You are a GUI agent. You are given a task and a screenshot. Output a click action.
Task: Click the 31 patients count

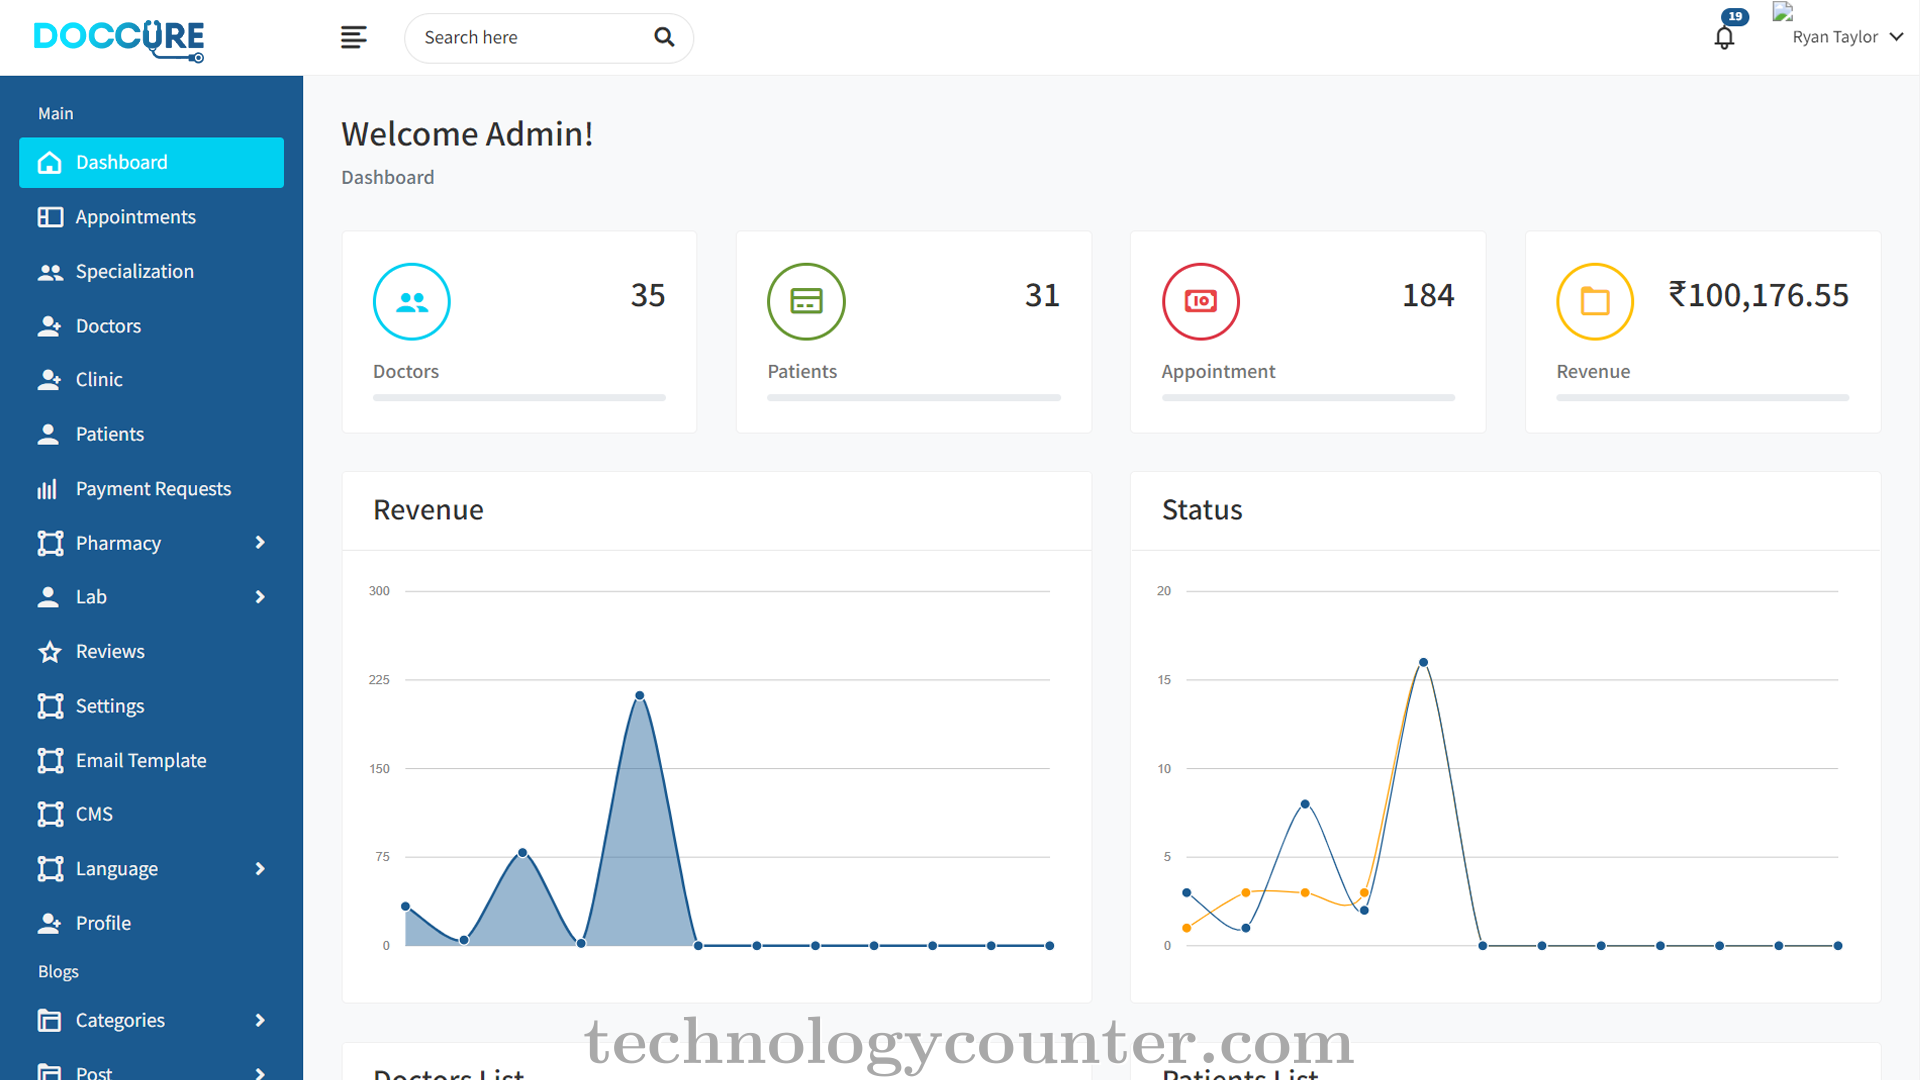1042,296
